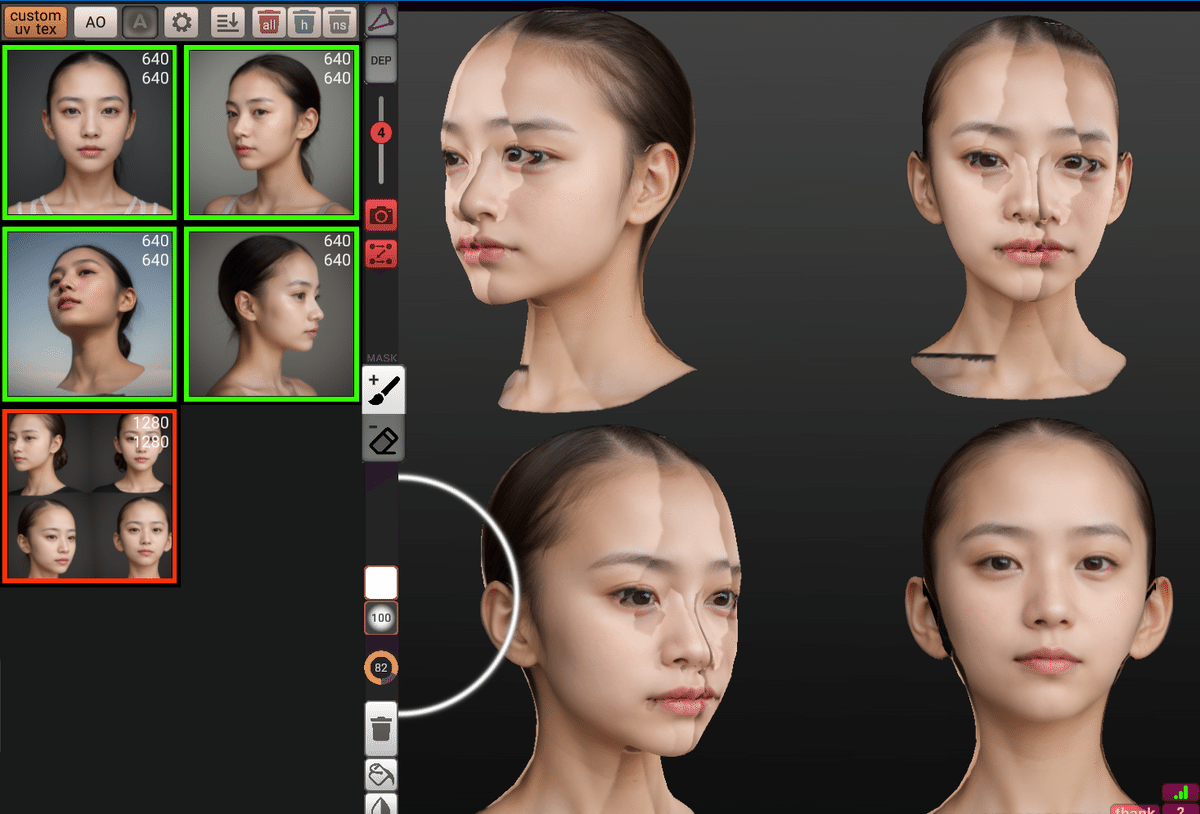Click the trash icon to clear the mask

click(381, 728)
